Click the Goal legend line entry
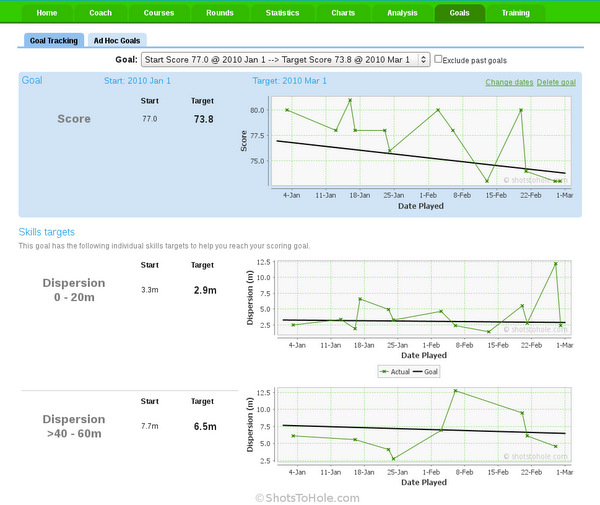Image resolution: width=600 pixels, height=505 pixels. [x=426, y=371]
